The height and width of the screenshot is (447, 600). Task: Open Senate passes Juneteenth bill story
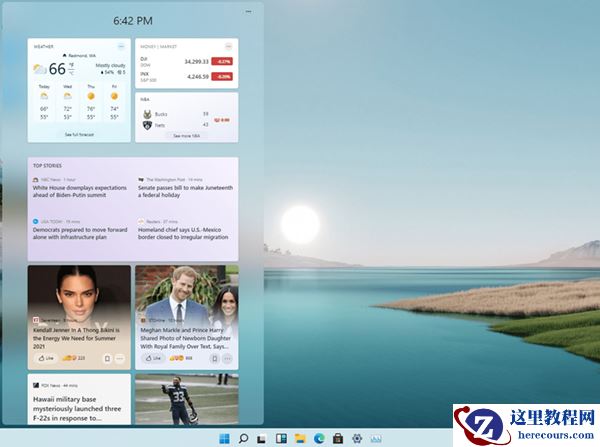(x=186, y=191)
